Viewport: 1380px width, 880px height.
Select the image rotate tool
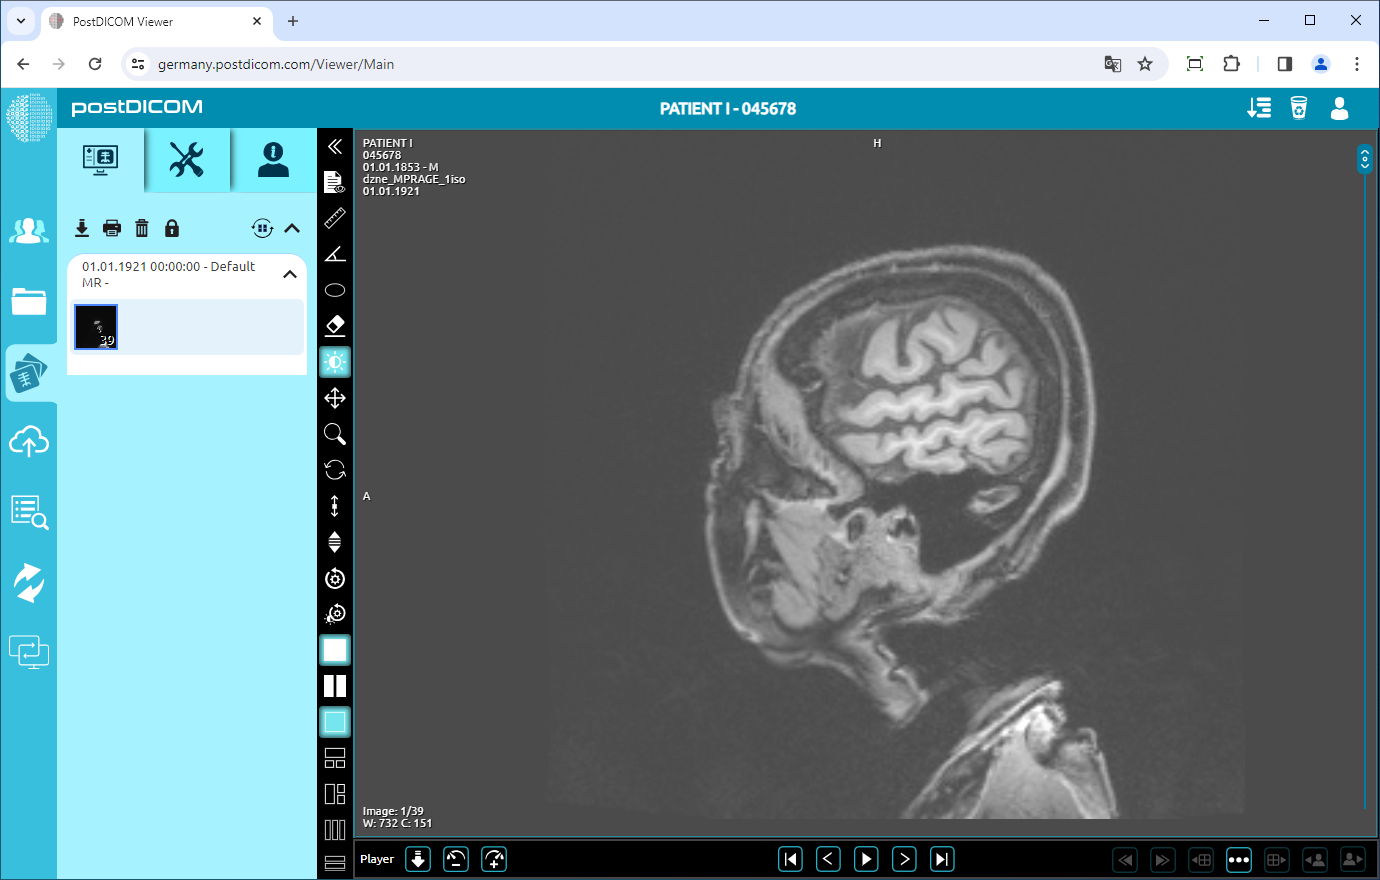[335, 469]
